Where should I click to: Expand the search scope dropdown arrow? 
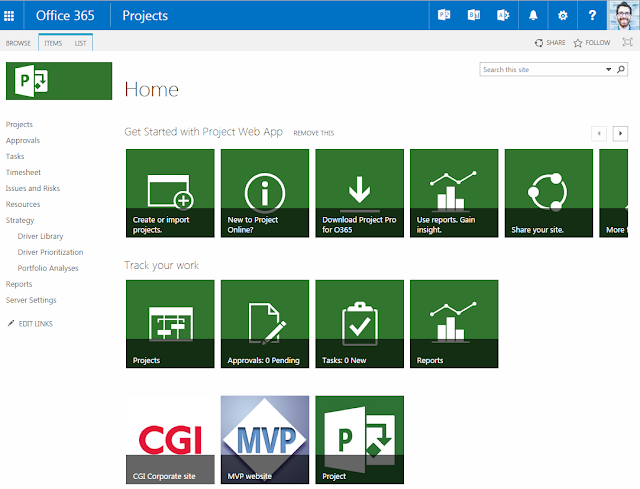pos(608,69)
